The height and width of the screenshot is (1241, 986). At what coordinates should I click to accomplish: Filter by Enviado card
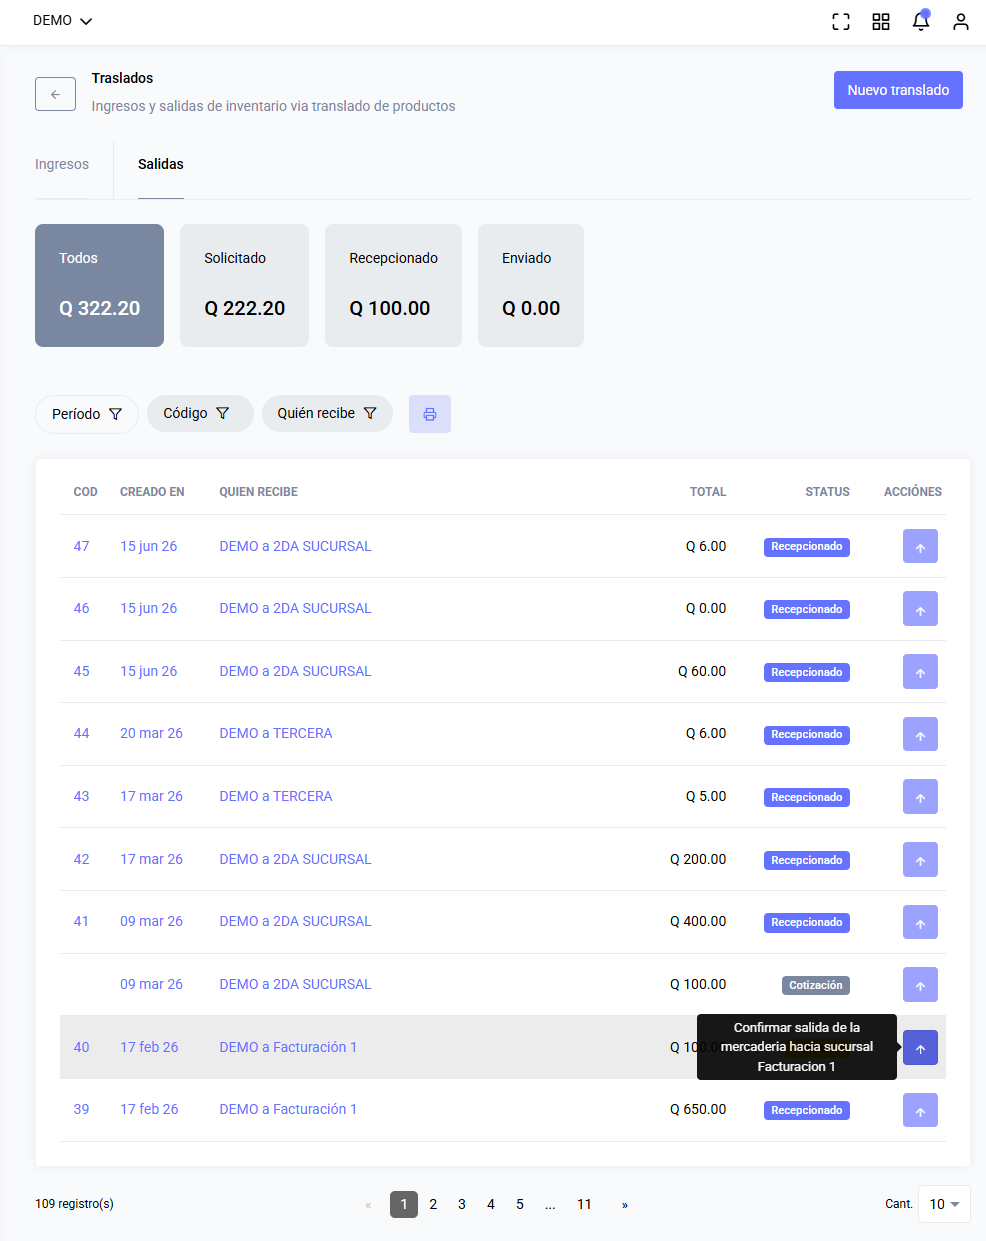(531, 286)
